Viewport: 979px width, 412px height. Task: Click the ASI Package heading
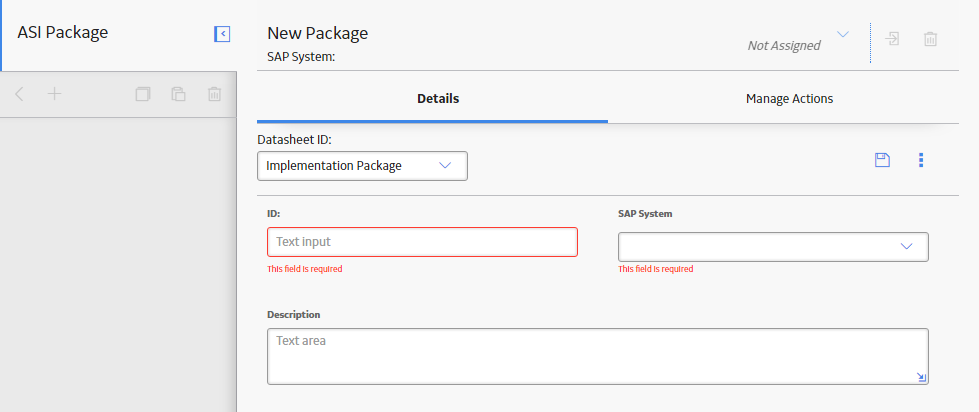click(62, 32)
